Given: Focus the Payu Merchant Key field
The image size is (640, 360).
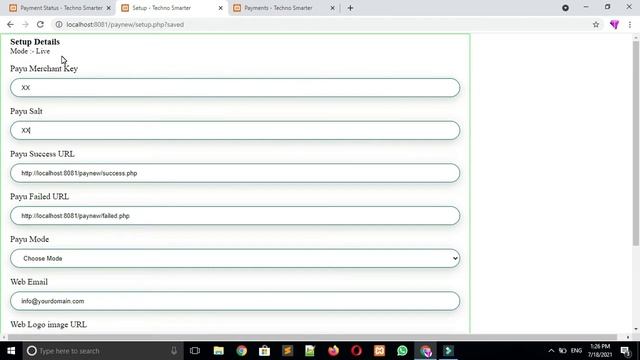Looking at the screenshot, I should tap(235, 88).
